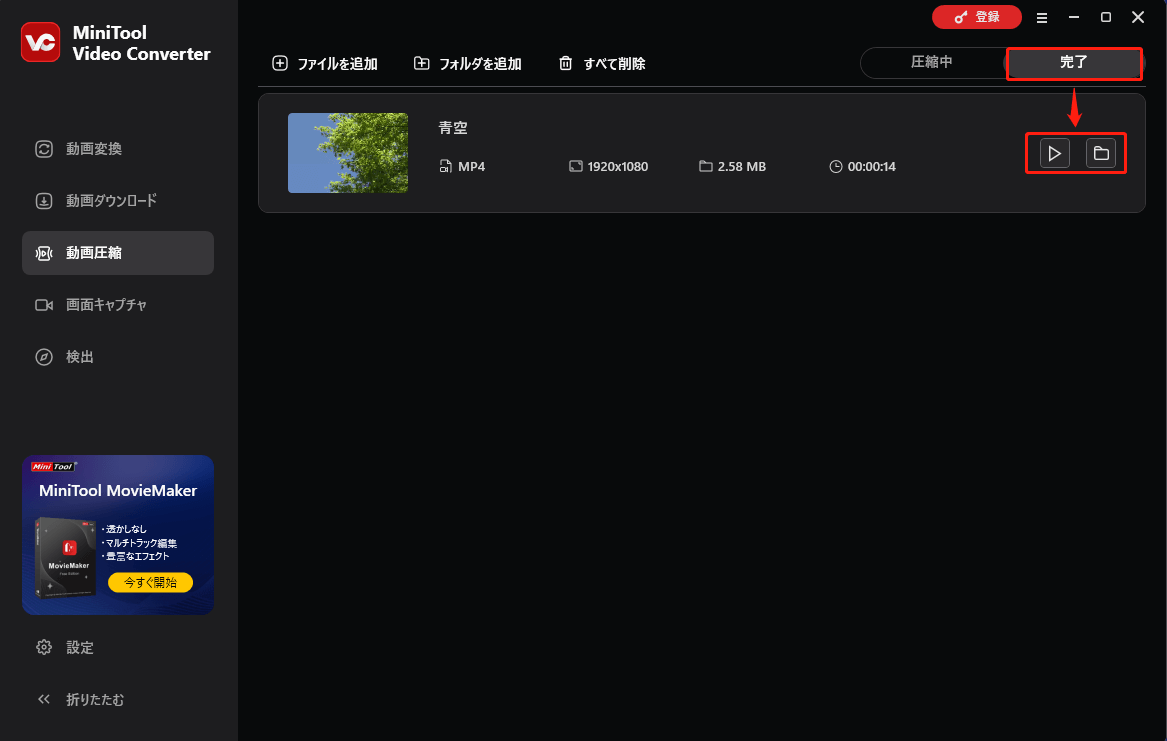Click the MP4 format label
This screenshot has height=741, width=1167.
[x=471, y=167]
